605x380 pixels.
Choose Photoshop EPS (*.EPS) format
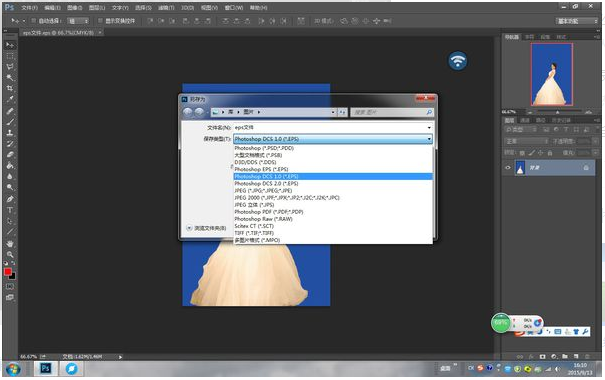[333, 169]
